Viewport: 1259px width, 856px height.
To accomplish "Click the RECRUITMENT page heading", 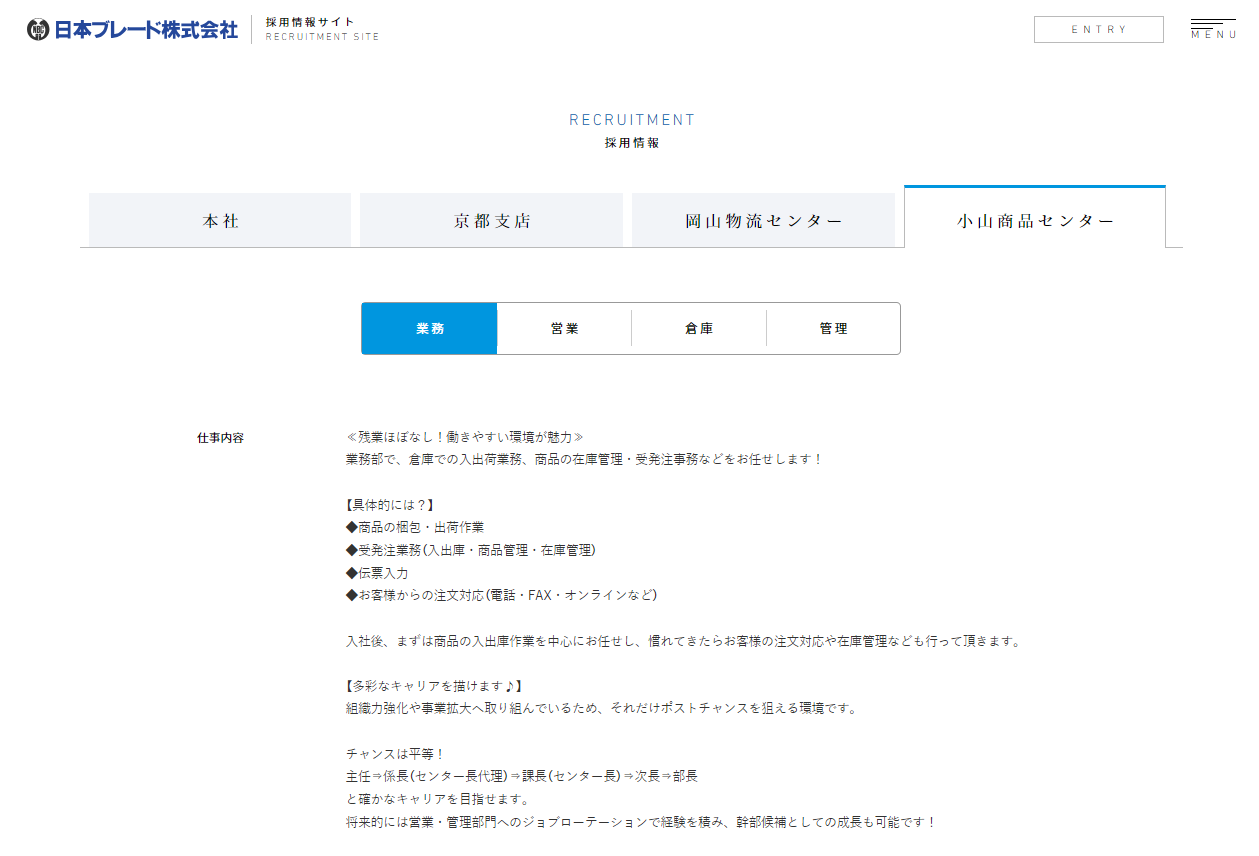I will click(x=631, y=120).
